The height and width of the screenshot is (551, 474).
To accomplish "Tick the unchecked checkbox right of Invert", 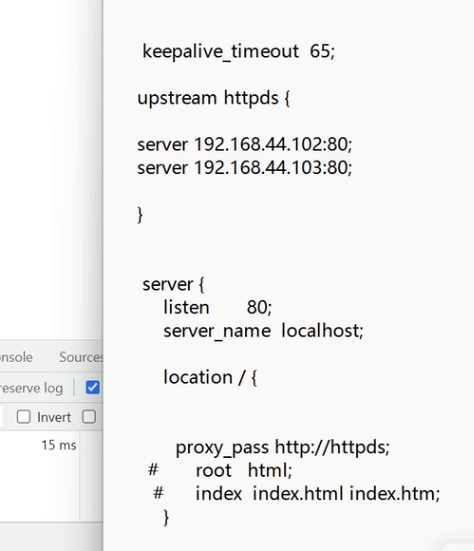I will coord(89,417).
